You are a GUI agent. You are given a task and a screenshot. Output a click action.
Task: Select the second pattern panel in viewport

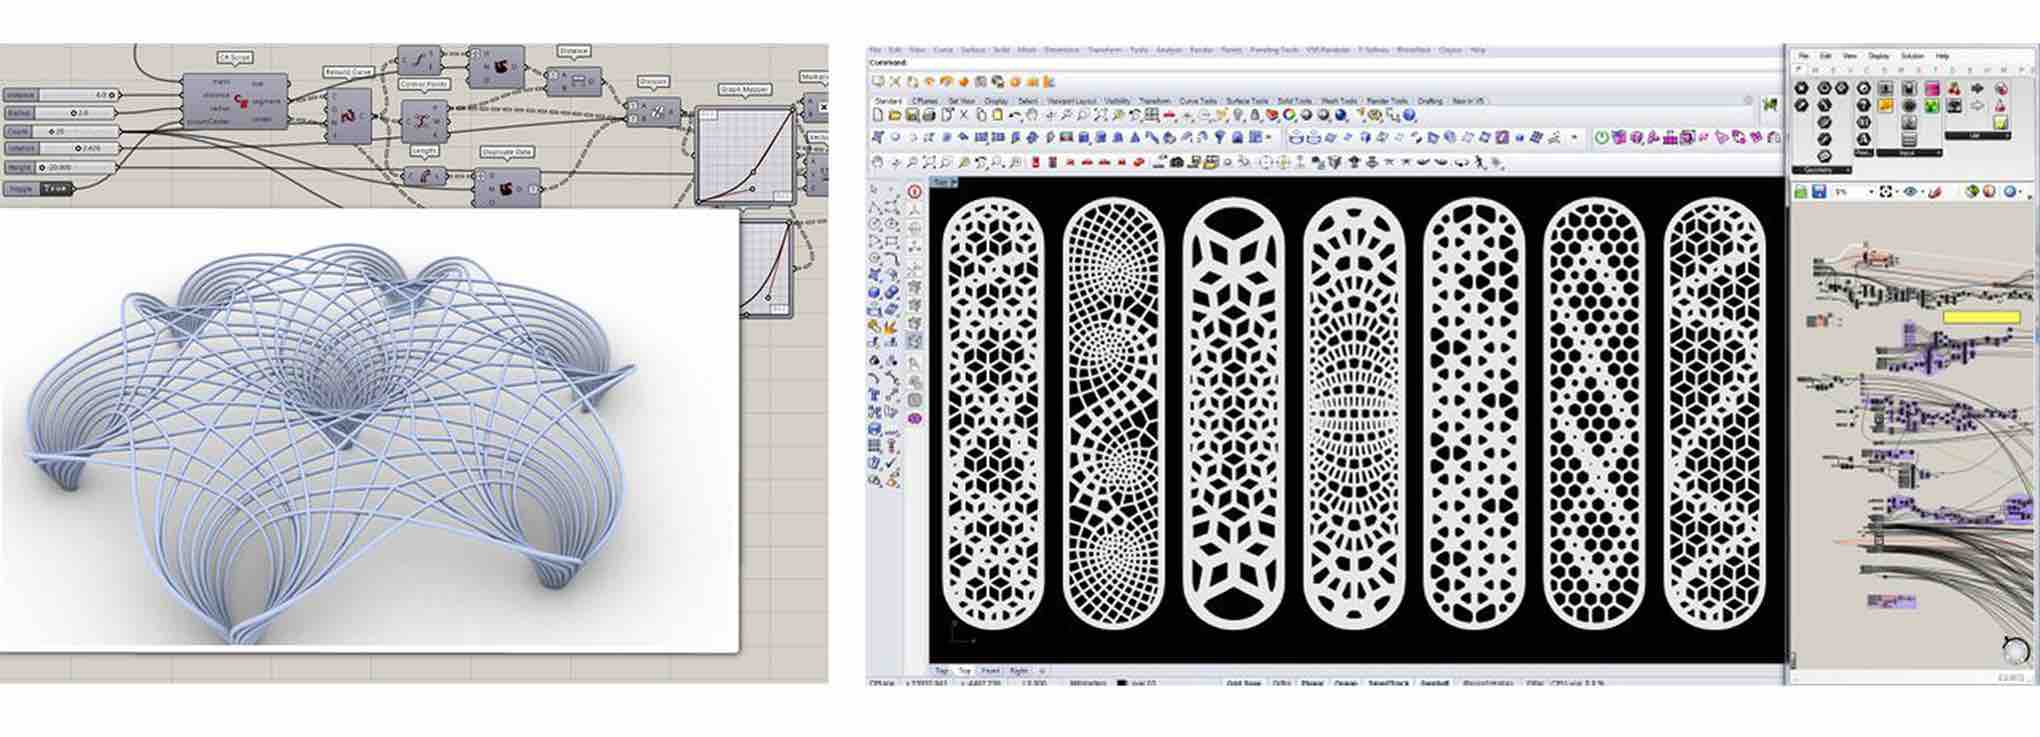pyautogui.click(x=1113, y=413)
